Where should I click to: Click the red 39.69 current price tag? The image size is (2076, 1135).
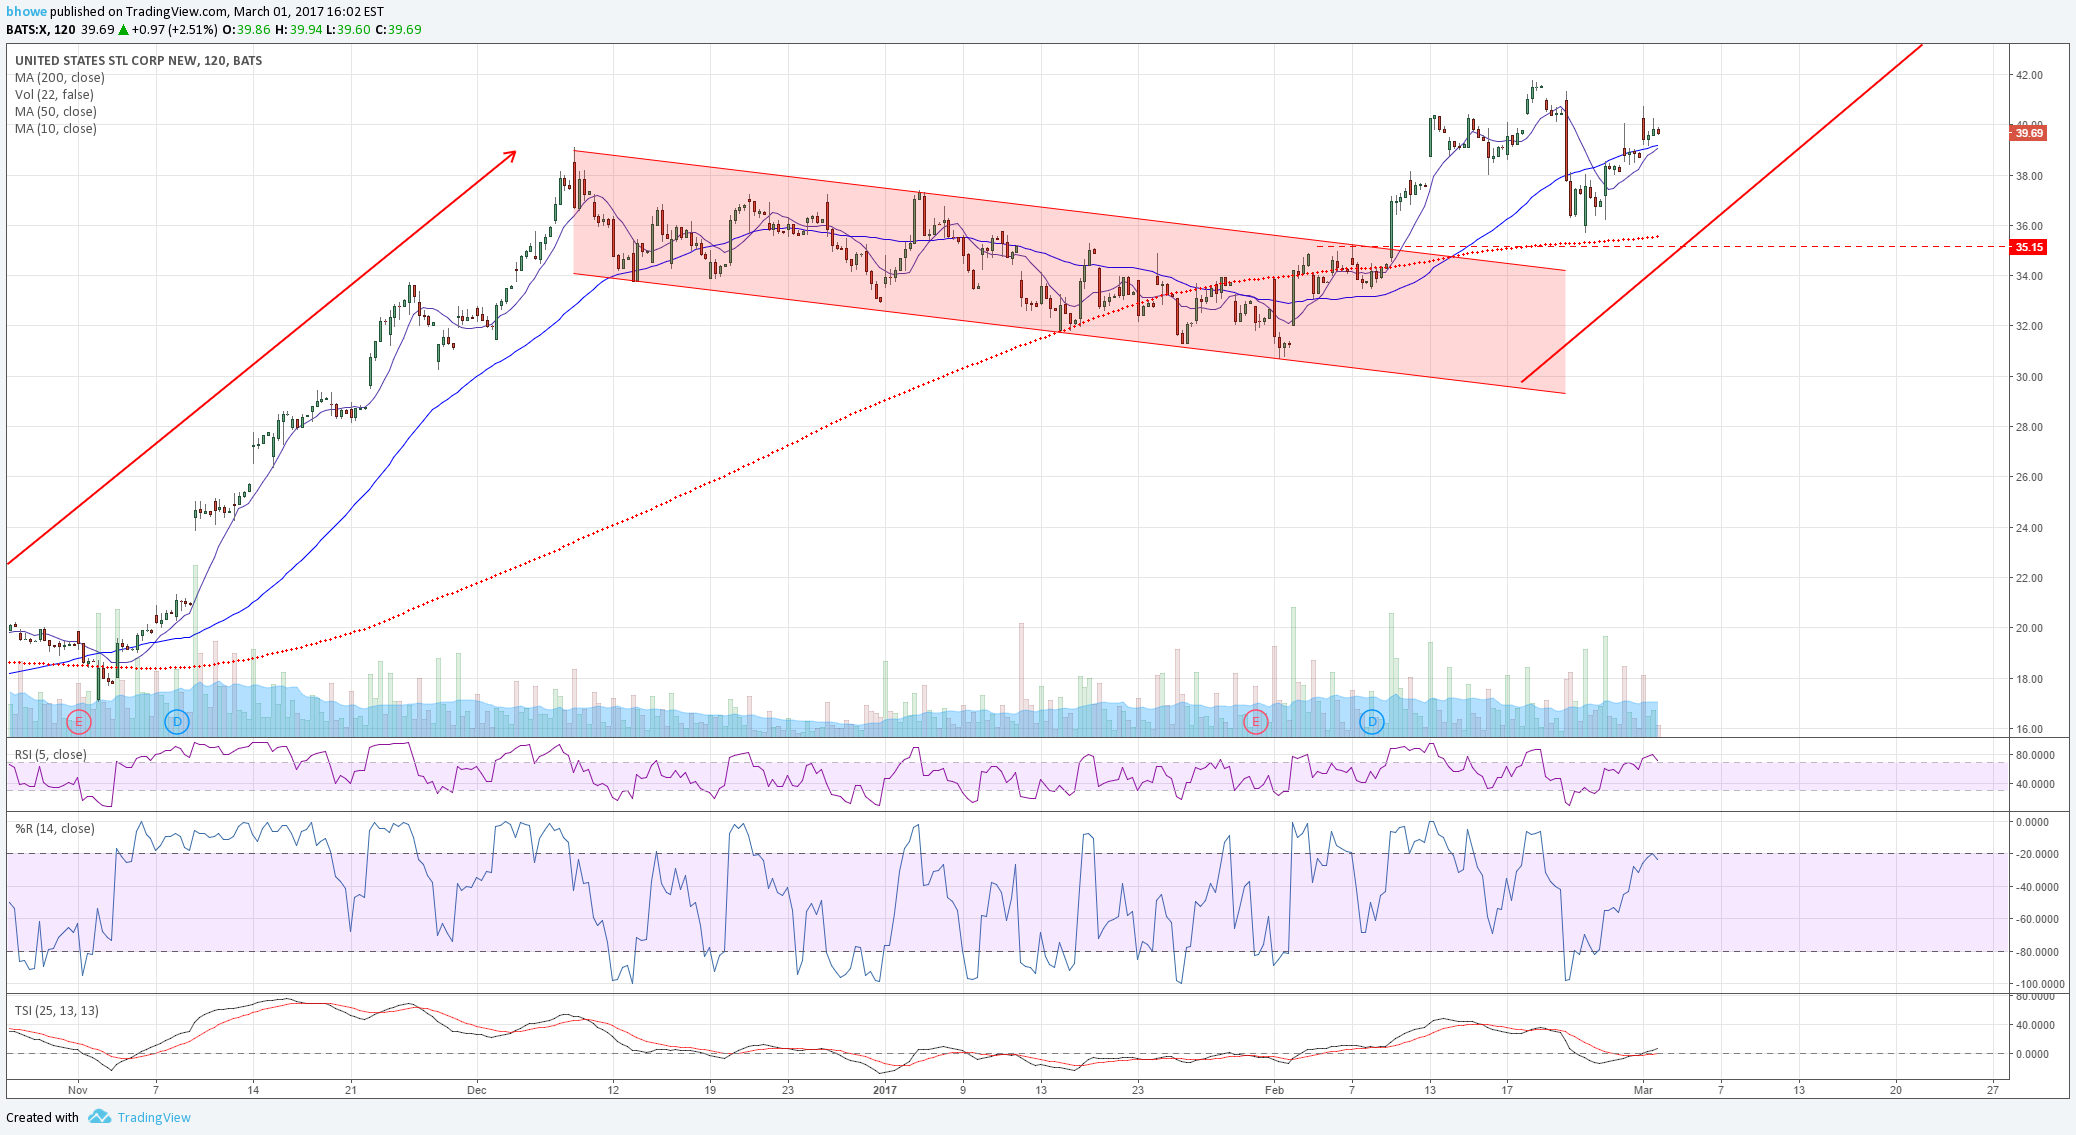(x=2028, y=133)
